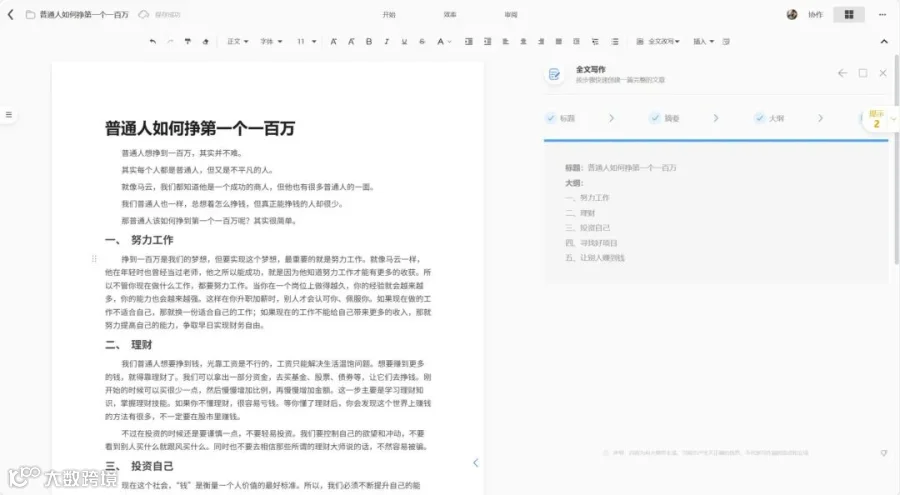The image size is (900, 495).
Task: Open the 字体 font family dropdown
Action: coord(271,41)
